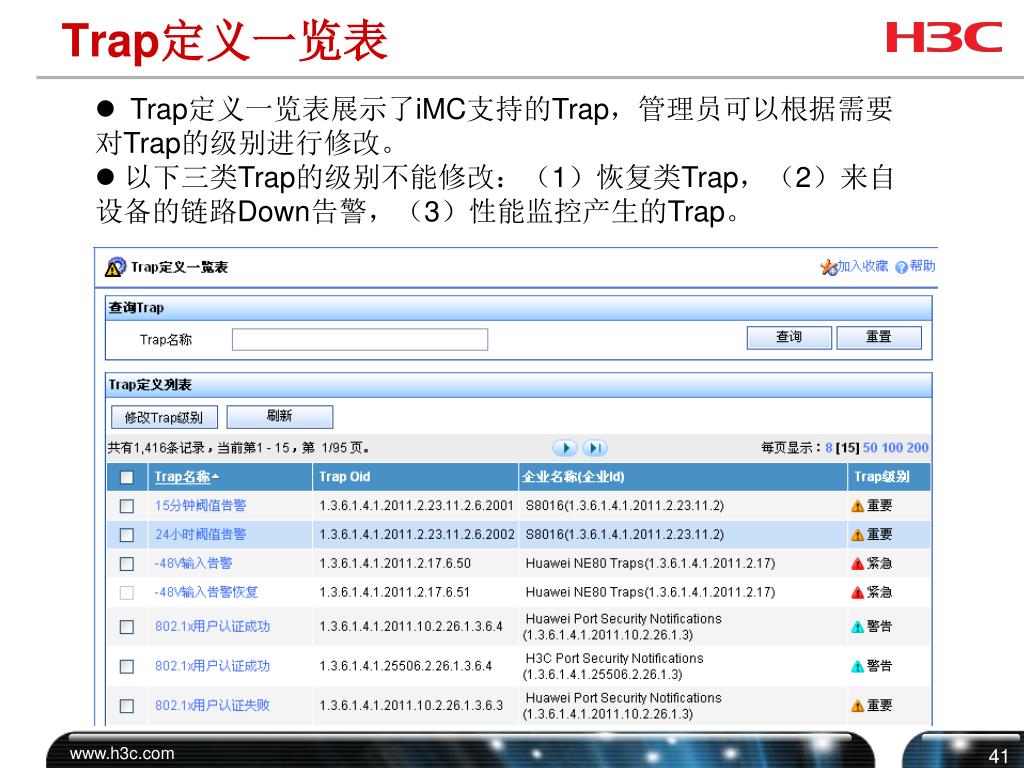This screenshot has width=1024, height=768.
Task: Click the record count text 共有1,416条记录
Action: tap(156, 448)
